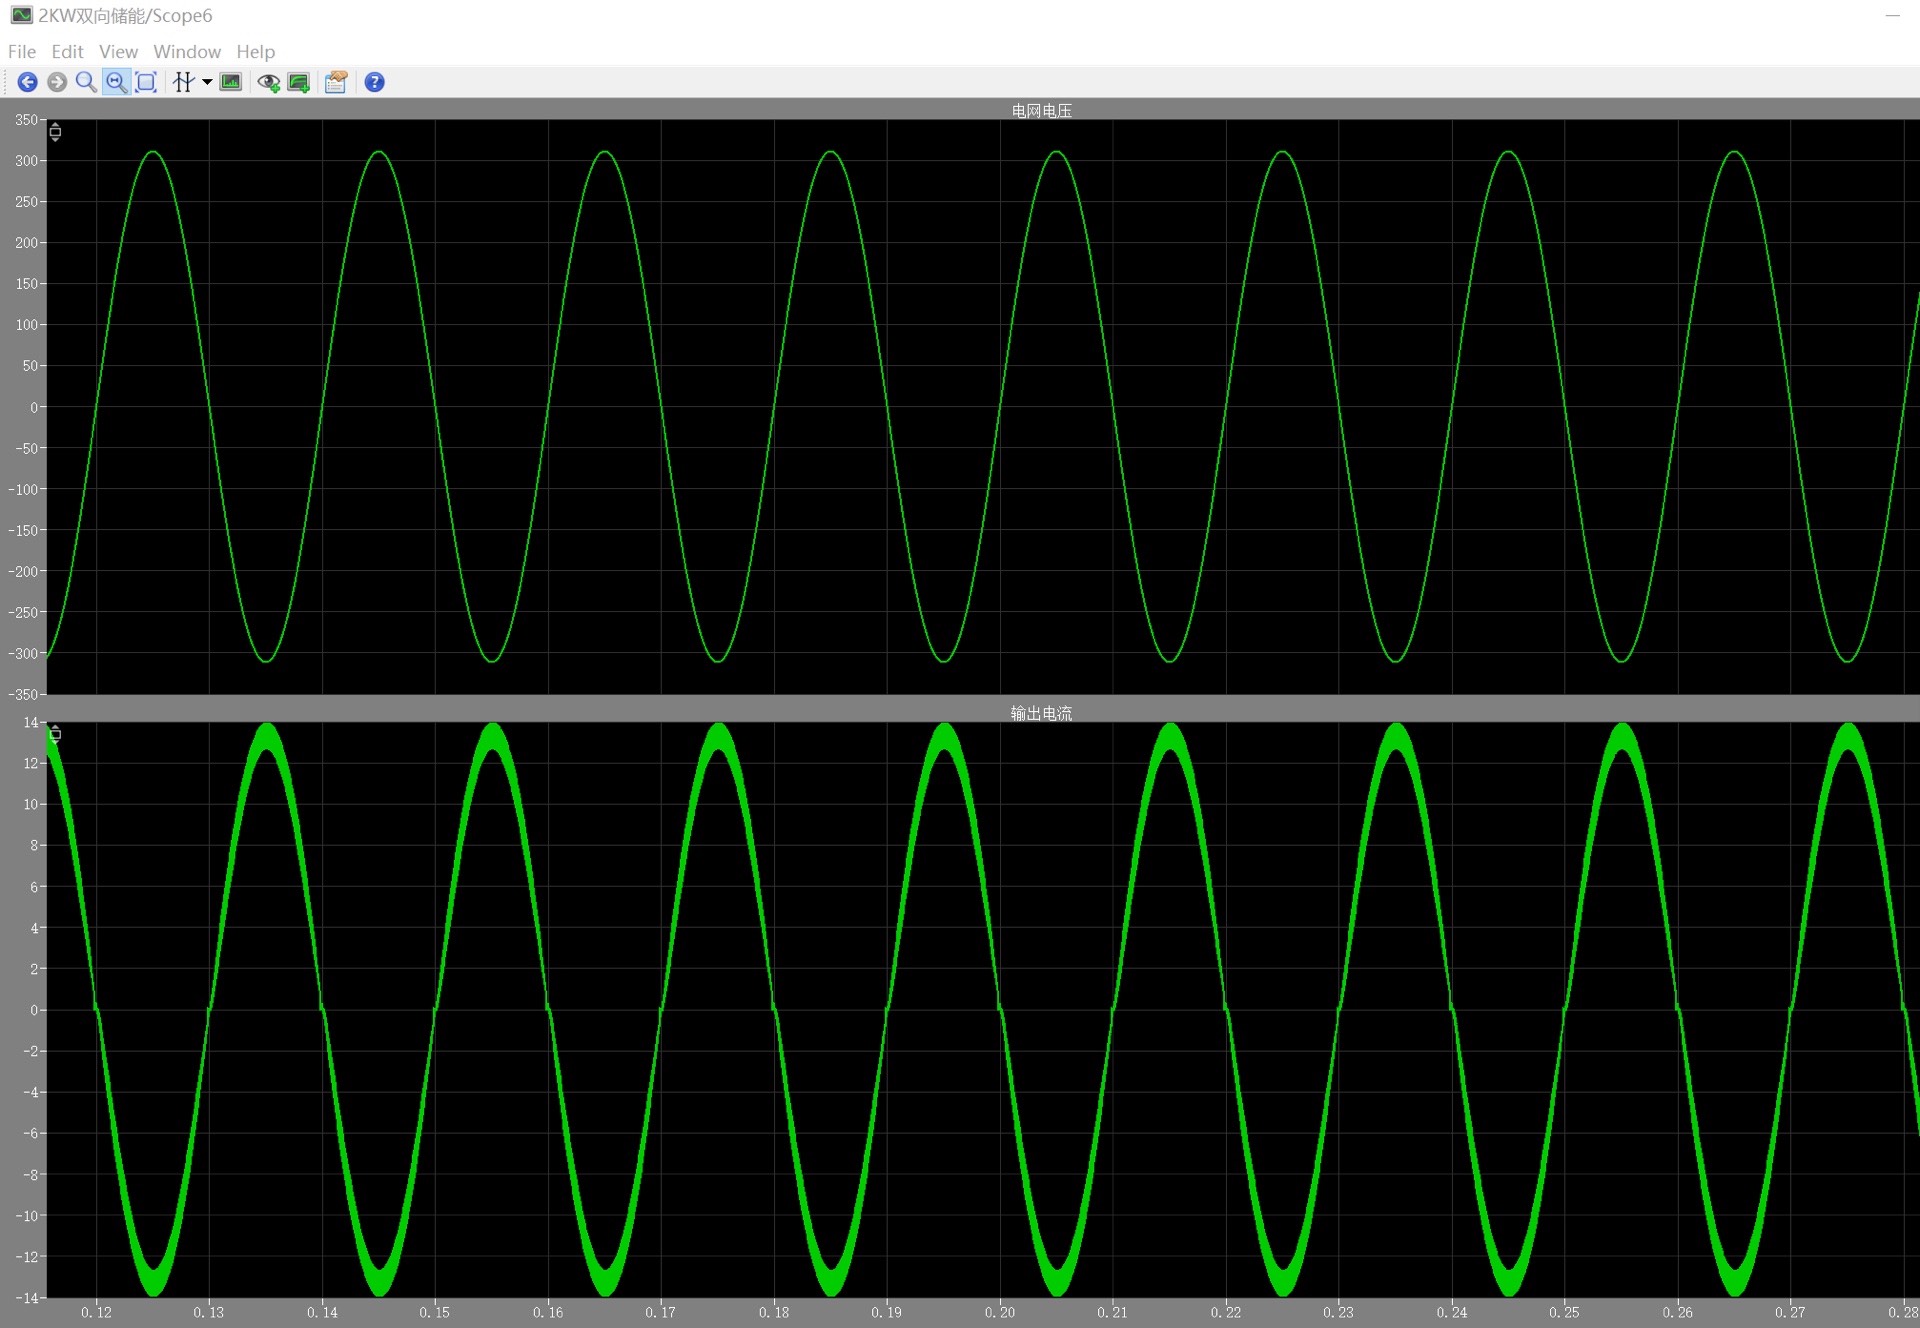
Task: Expand the top plot axis control handle
Action: [55, 132]
